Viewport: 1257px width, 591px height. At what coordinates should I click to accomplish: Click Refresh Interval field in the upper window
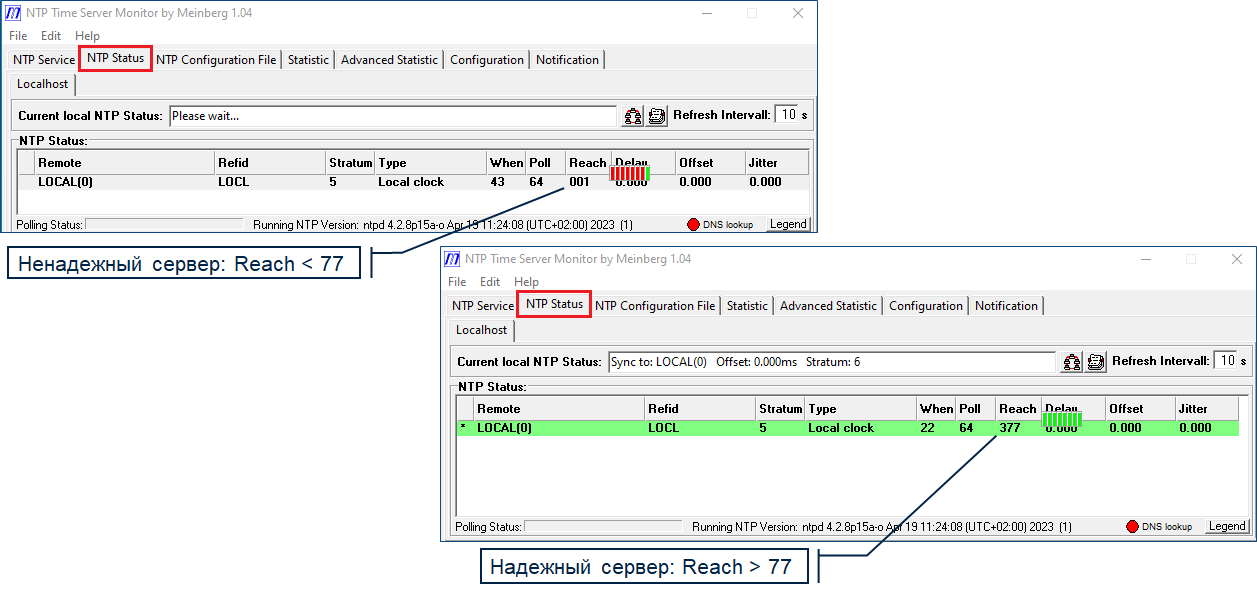(x=789, y=115)
